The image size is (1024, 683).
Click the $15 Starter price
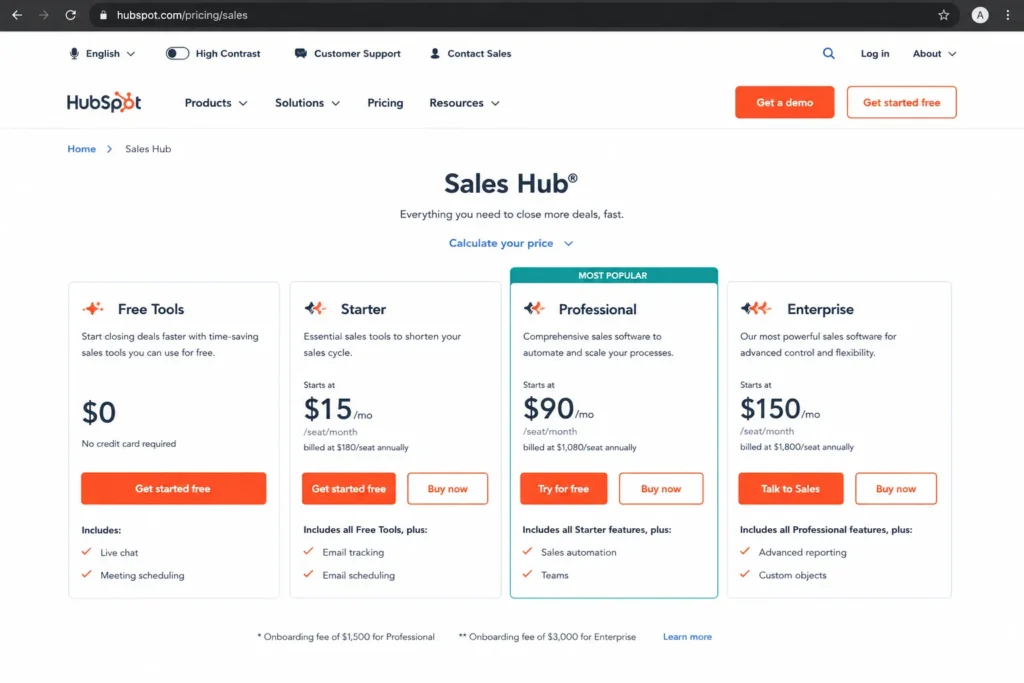[x=328, y=409]
